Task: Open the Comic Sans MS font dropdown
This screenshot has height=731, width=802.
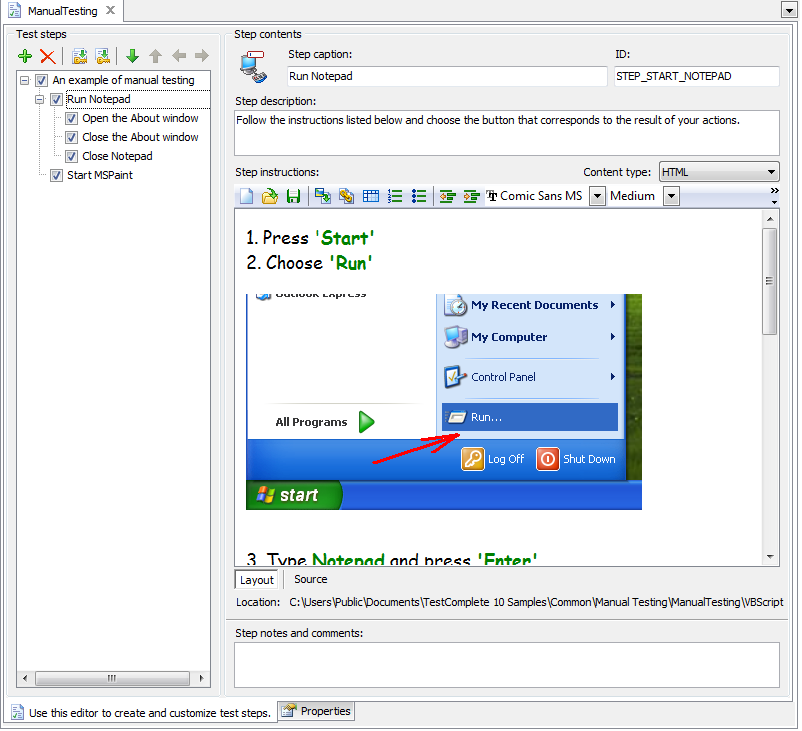Action: [x=597, y=196]
